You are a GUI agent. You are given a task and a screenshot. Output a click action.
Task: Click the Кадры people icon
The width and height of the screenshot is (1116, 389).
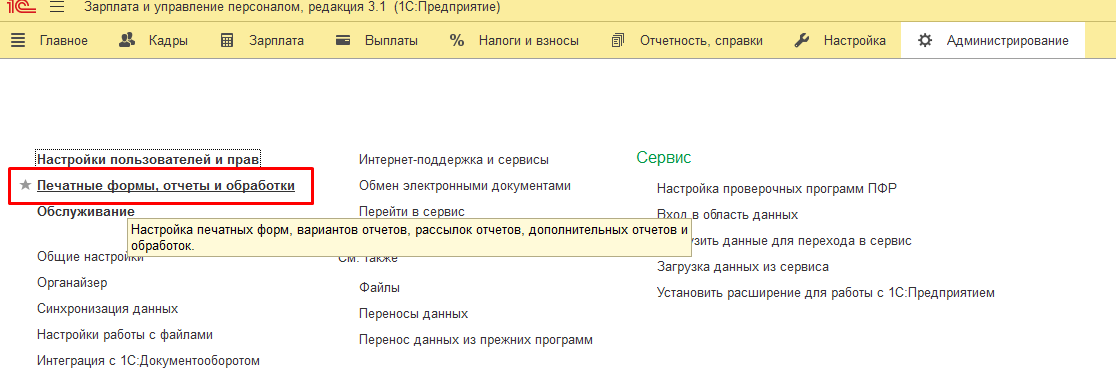127,41
